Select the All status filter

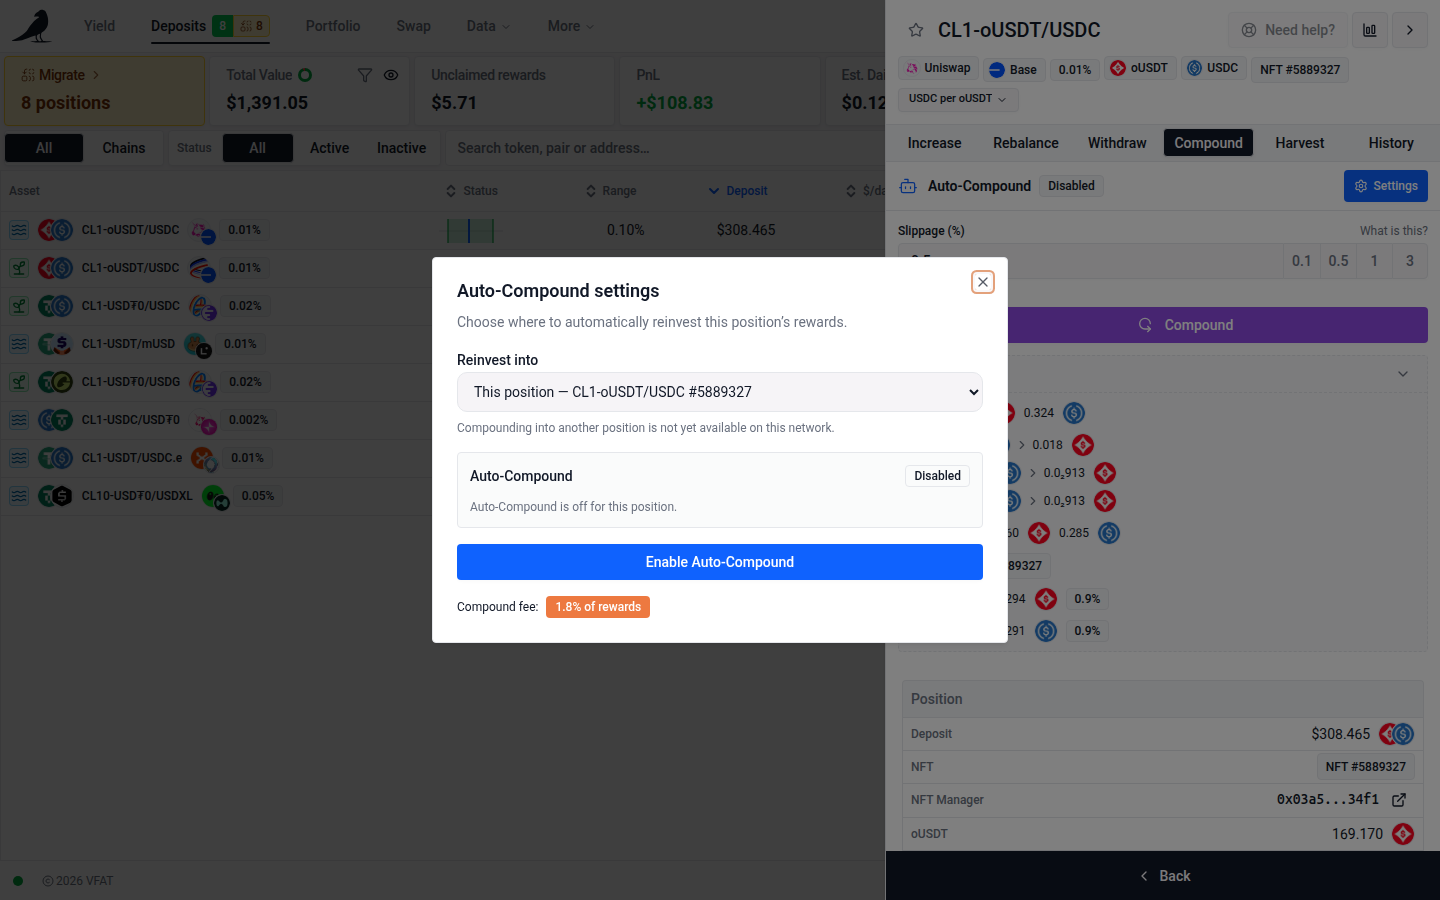[x=258, y=148]
